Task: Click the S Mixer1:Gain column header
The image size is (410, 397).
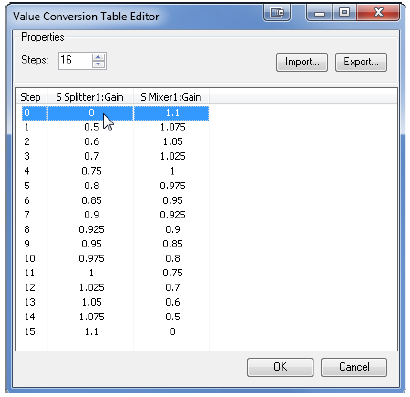Action: [x=171, y=97]
